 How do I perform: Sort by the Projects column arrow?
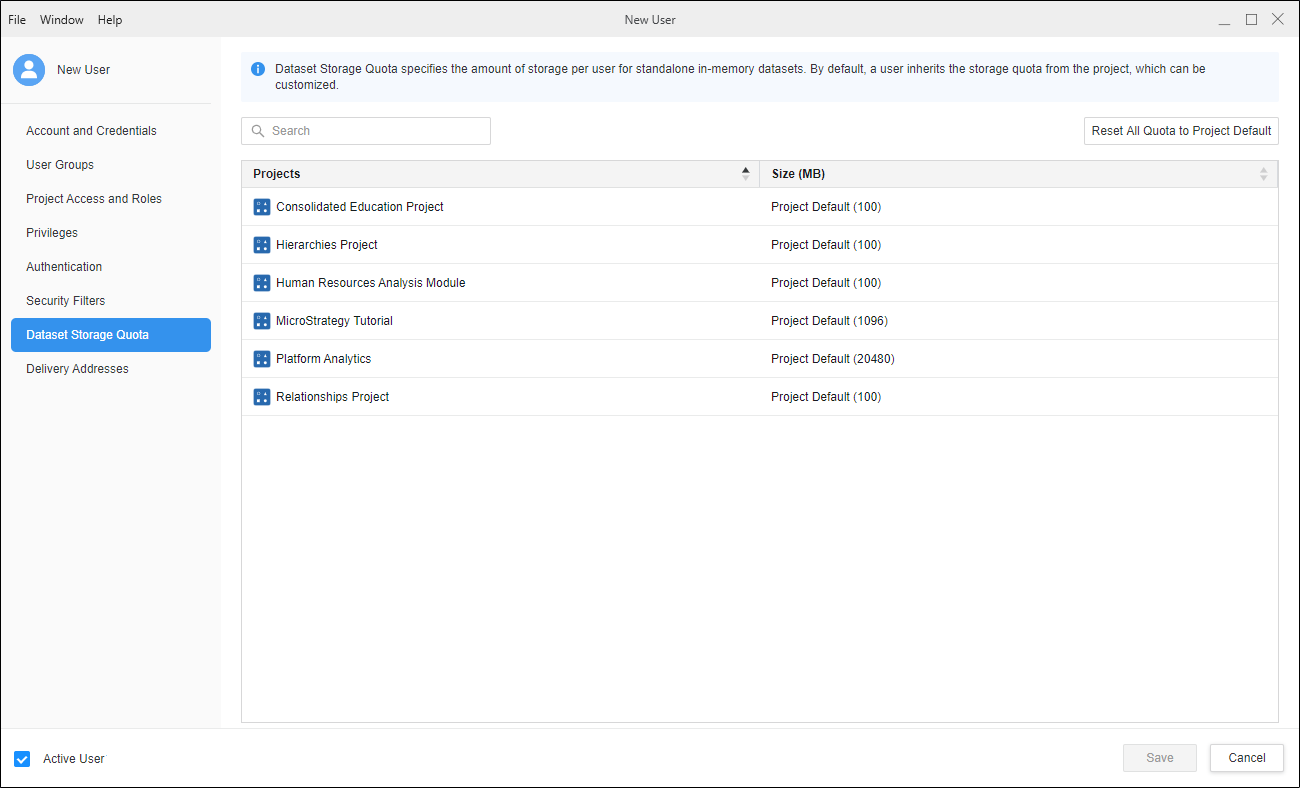click(745, 174)
